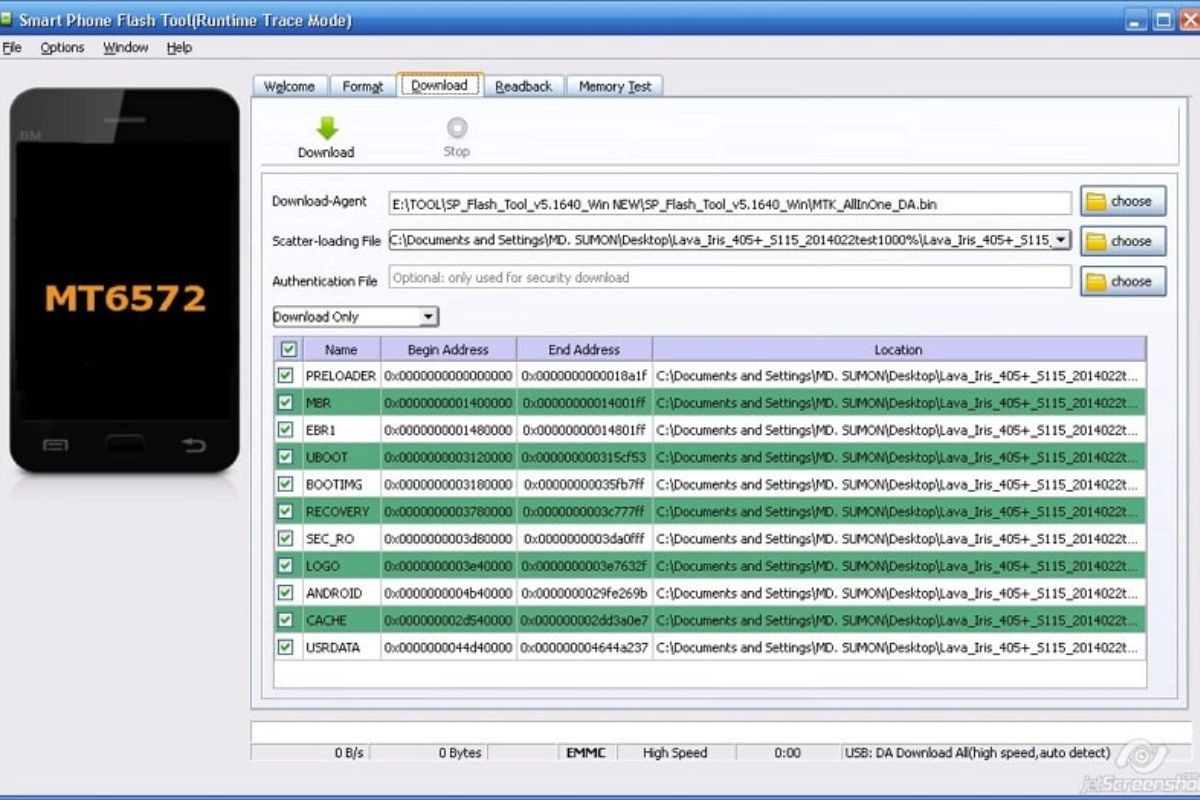The height and width of the screenshot is (800, 1200).
Task: Expand the Scatter-loading File path dropdown arrow
Action: click(x=1062, y=240)
